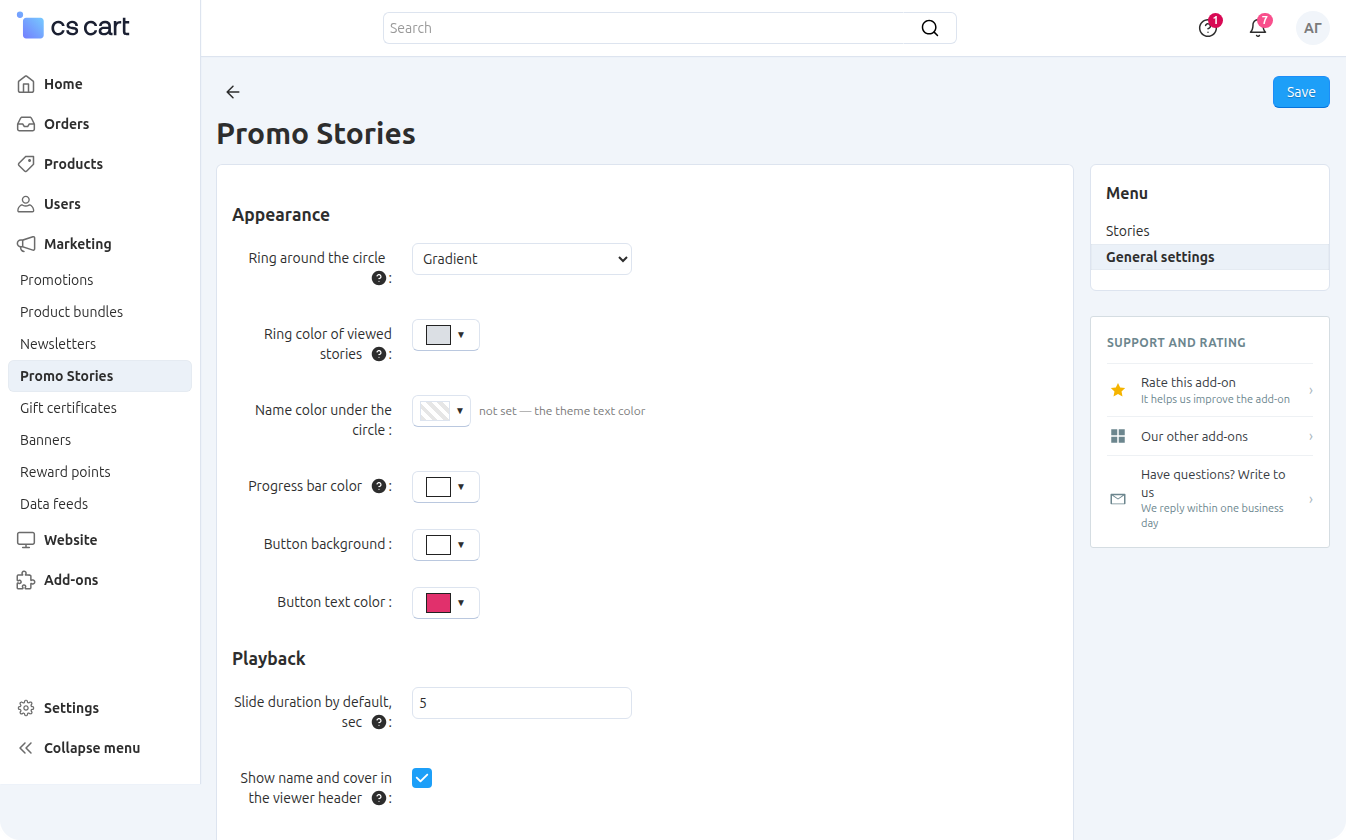The width and height of the screenshot is (1346, 840).
Task: Click the Products tag icon in sidebar
Action: (x=27, y=164)
